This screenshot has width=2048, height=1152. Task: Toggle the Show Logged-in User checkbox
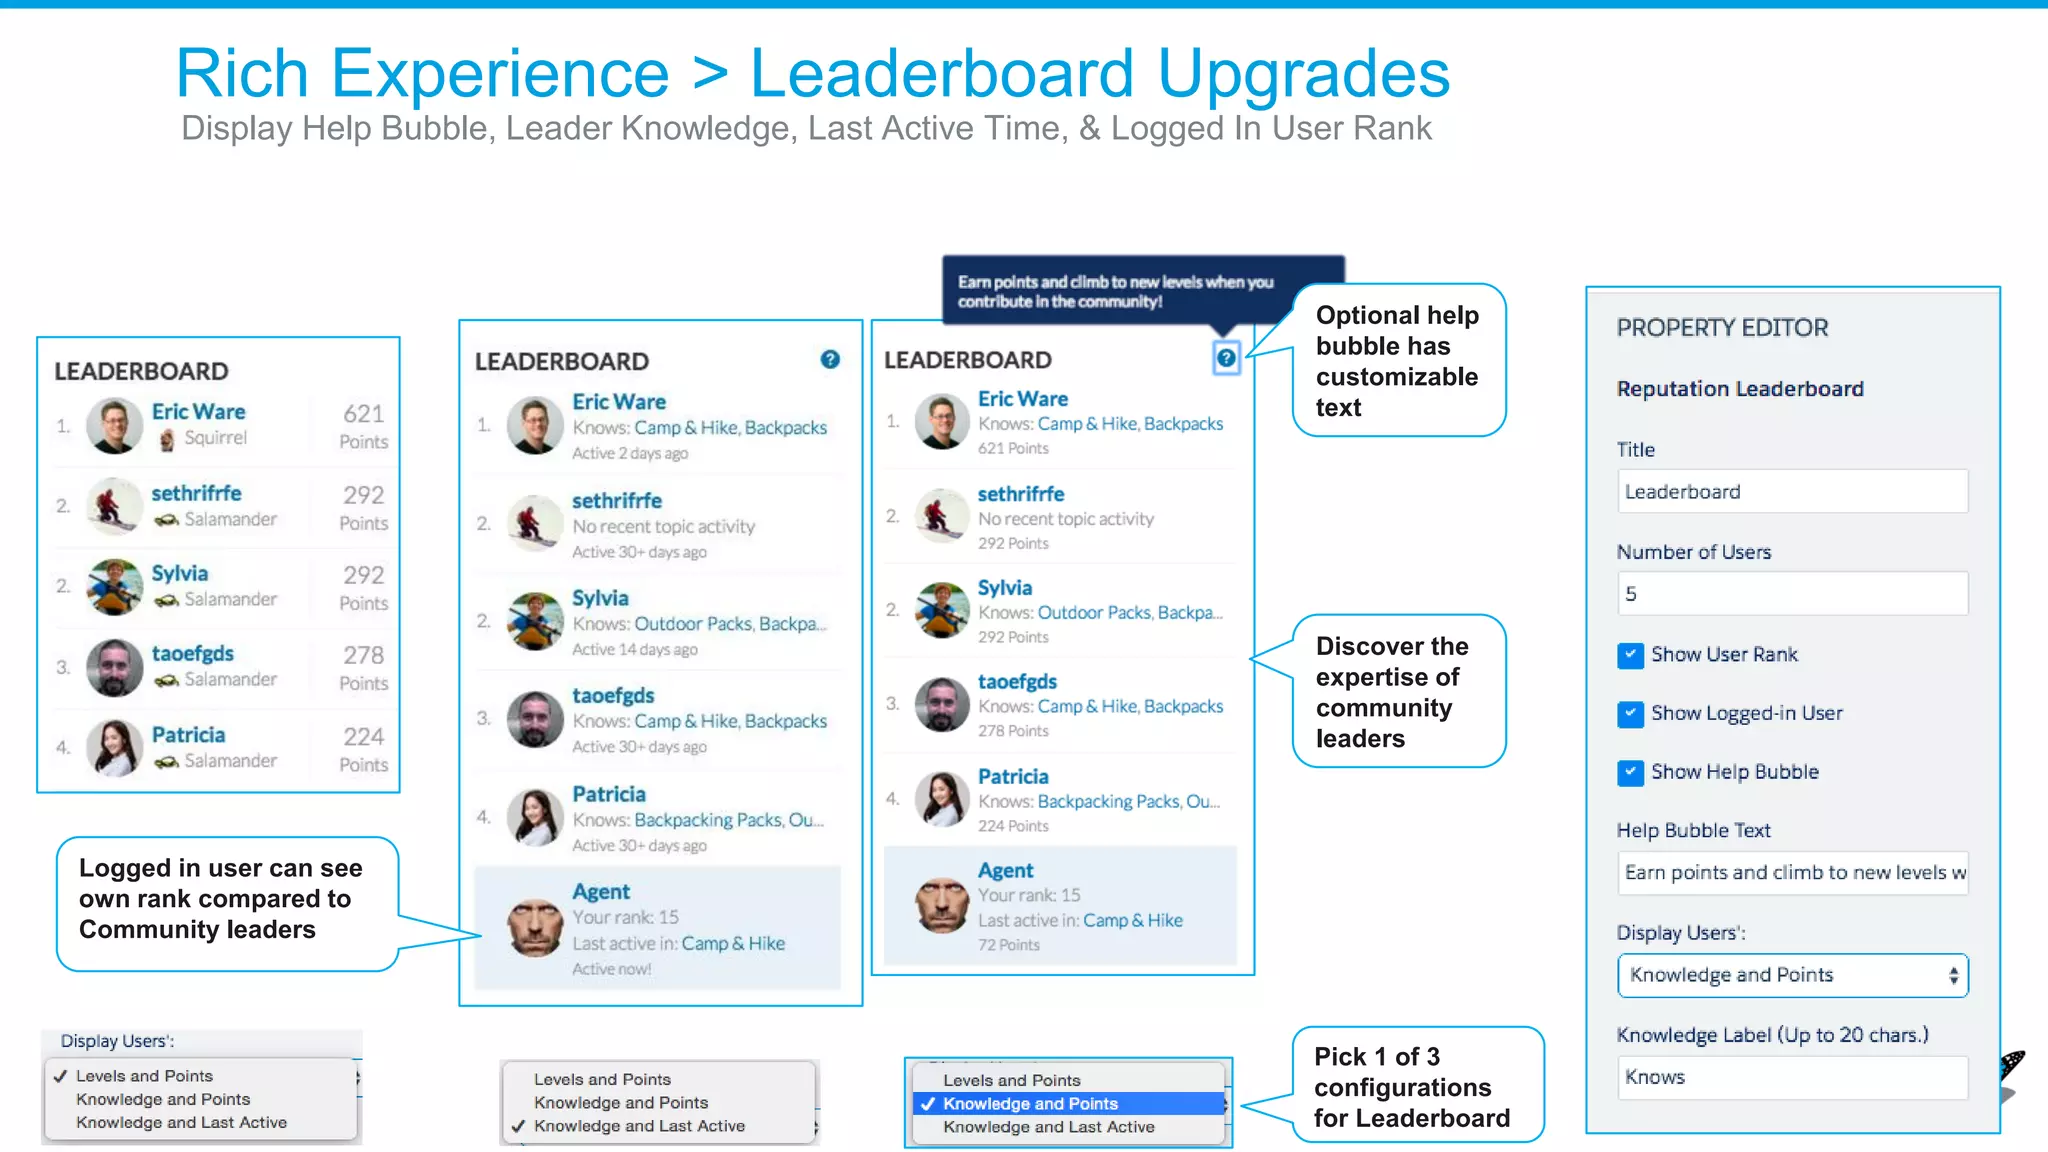coord(1631,714)
